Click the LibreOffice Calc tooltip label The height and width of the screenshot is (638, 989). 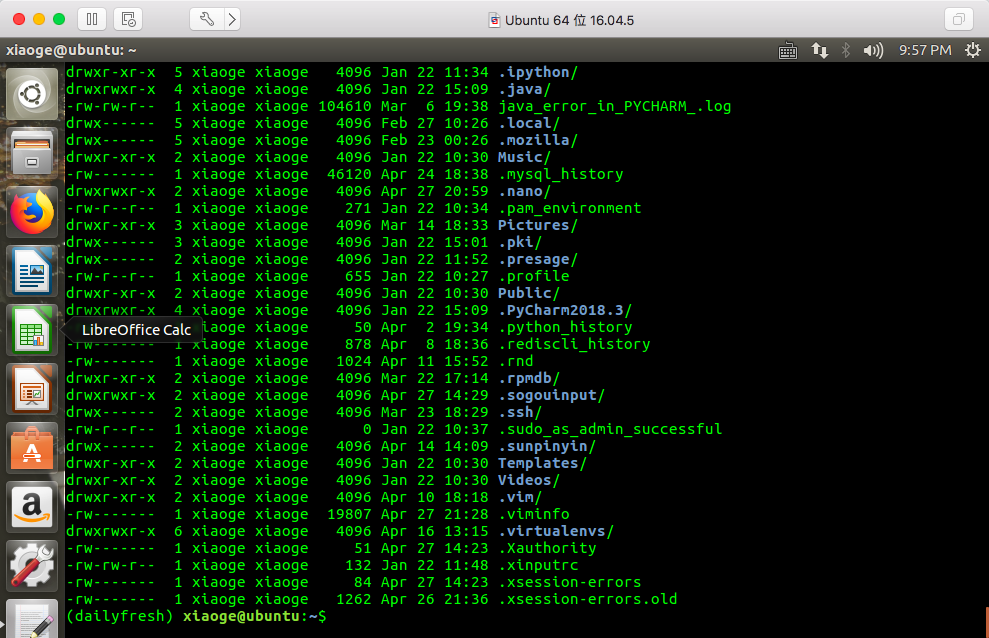coord(136,330)
